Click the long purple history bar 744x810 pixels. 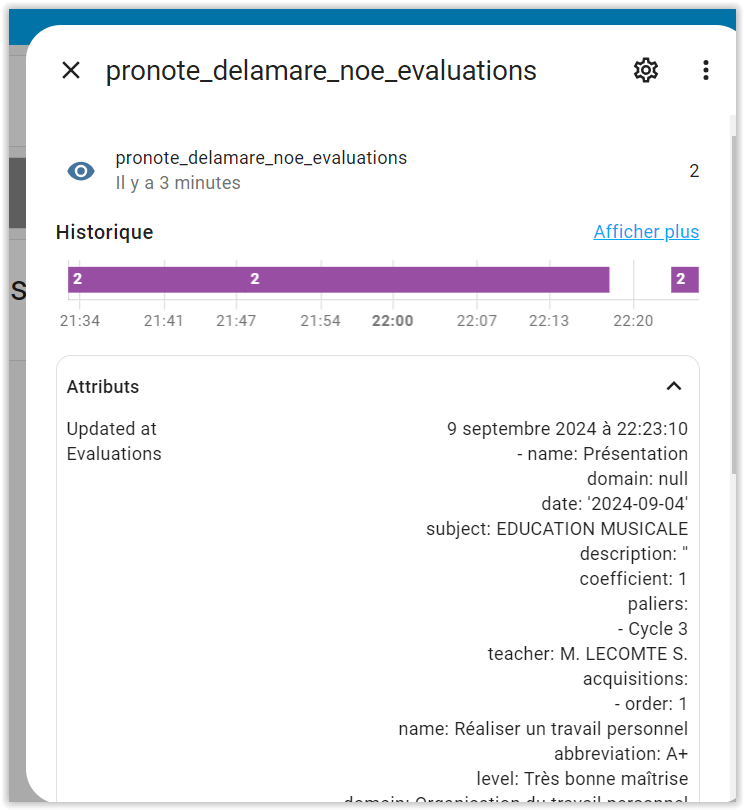click(x=338, y=279)
